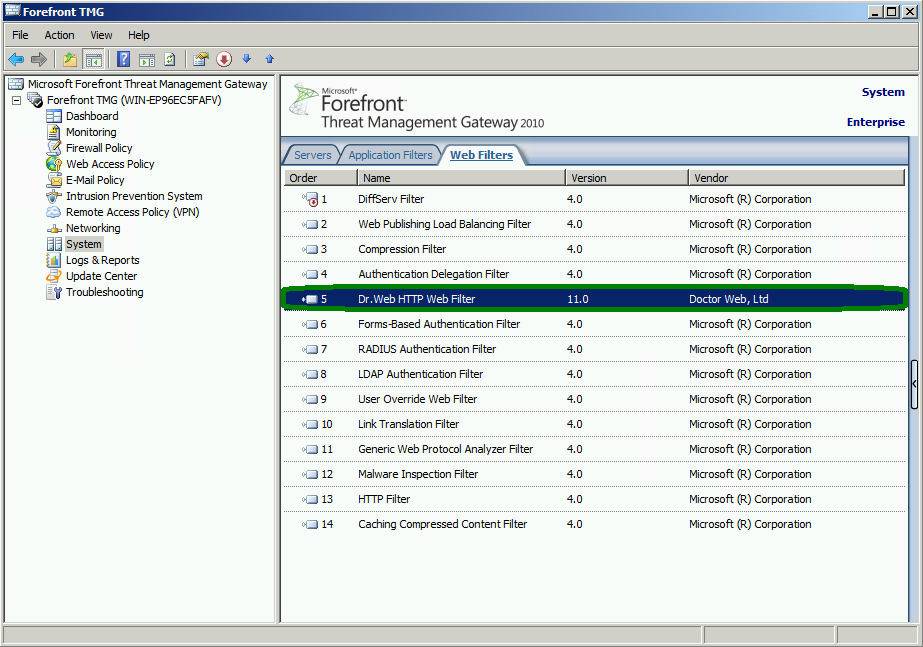Select the Web Filters tab
The image size is (923, 647).
pos(482,155)
